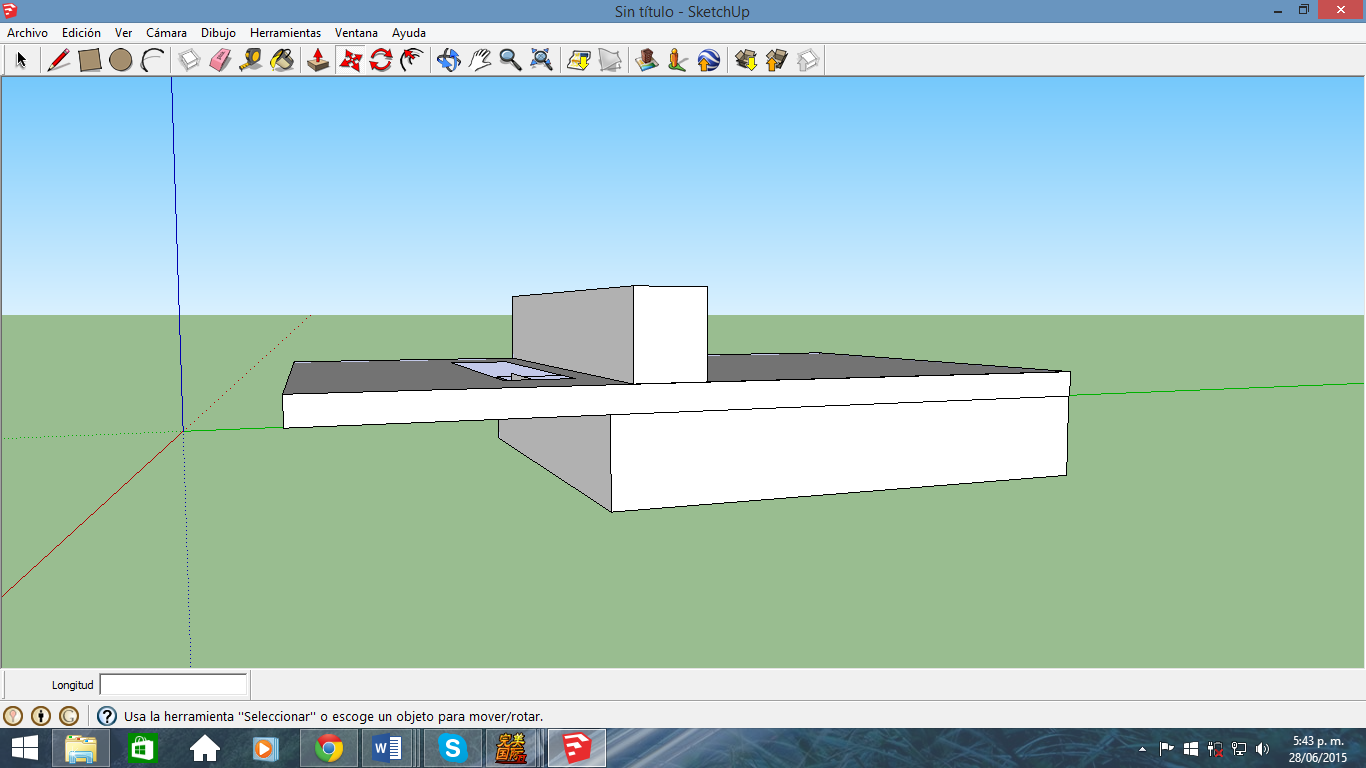Click the white tower box face

tap(670, 334)
